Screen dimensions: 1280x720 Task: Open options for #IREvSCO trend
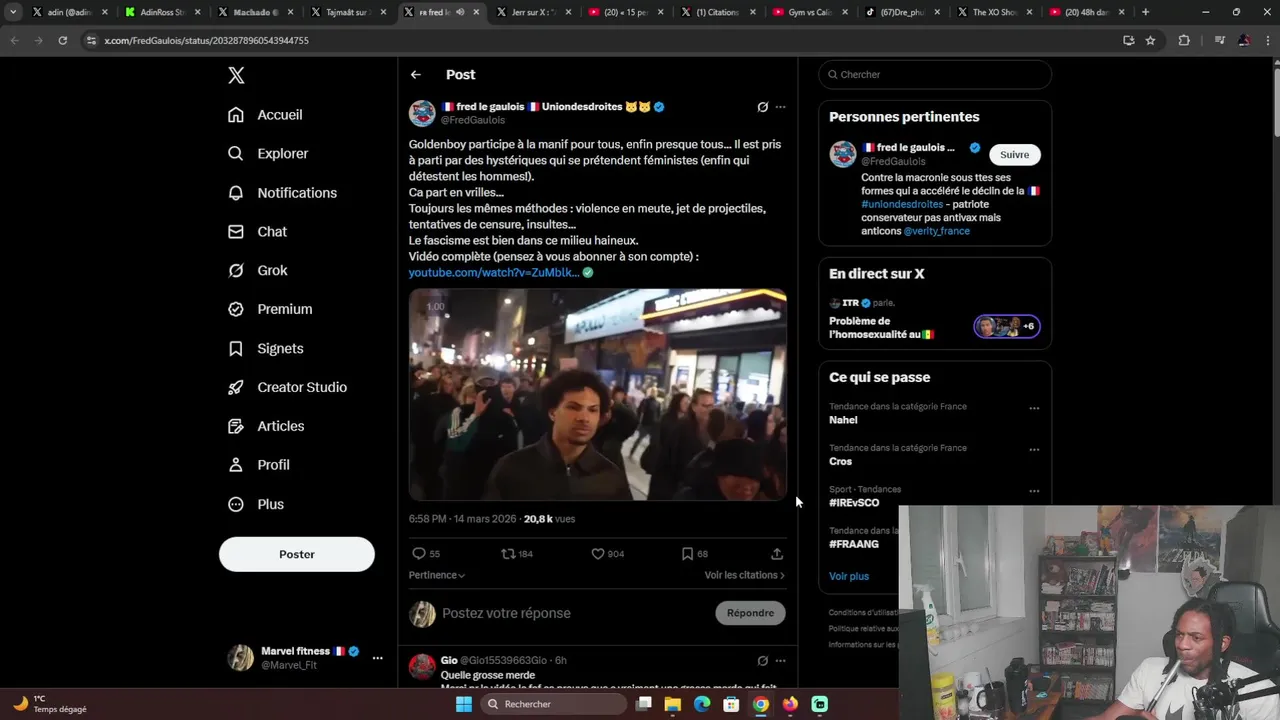pyautogui.click(x=1034, y=491)
